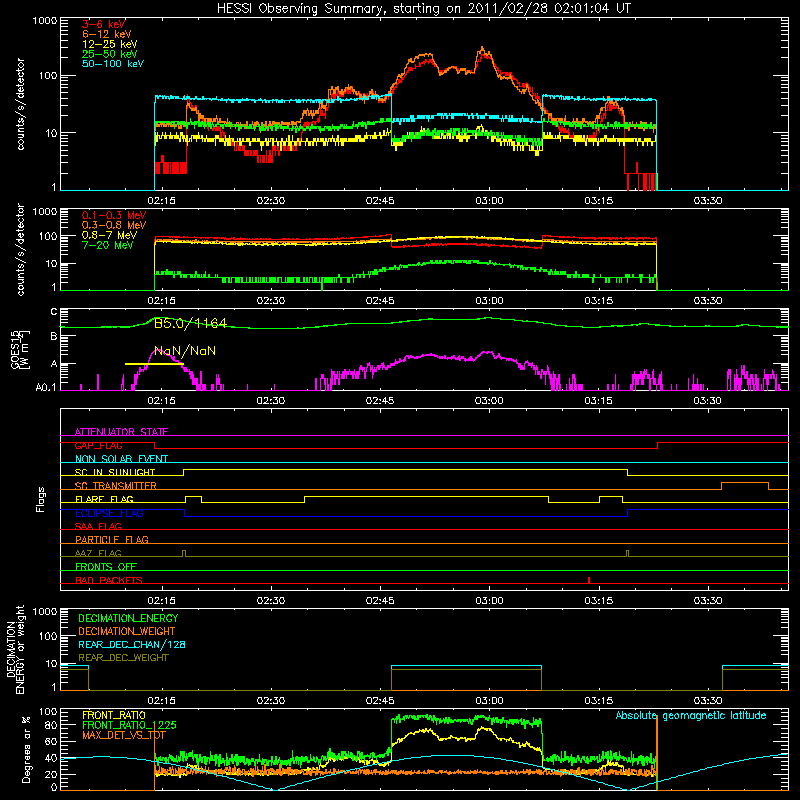Select the ATTENUATOR_STATE flag label

(121, 432)
